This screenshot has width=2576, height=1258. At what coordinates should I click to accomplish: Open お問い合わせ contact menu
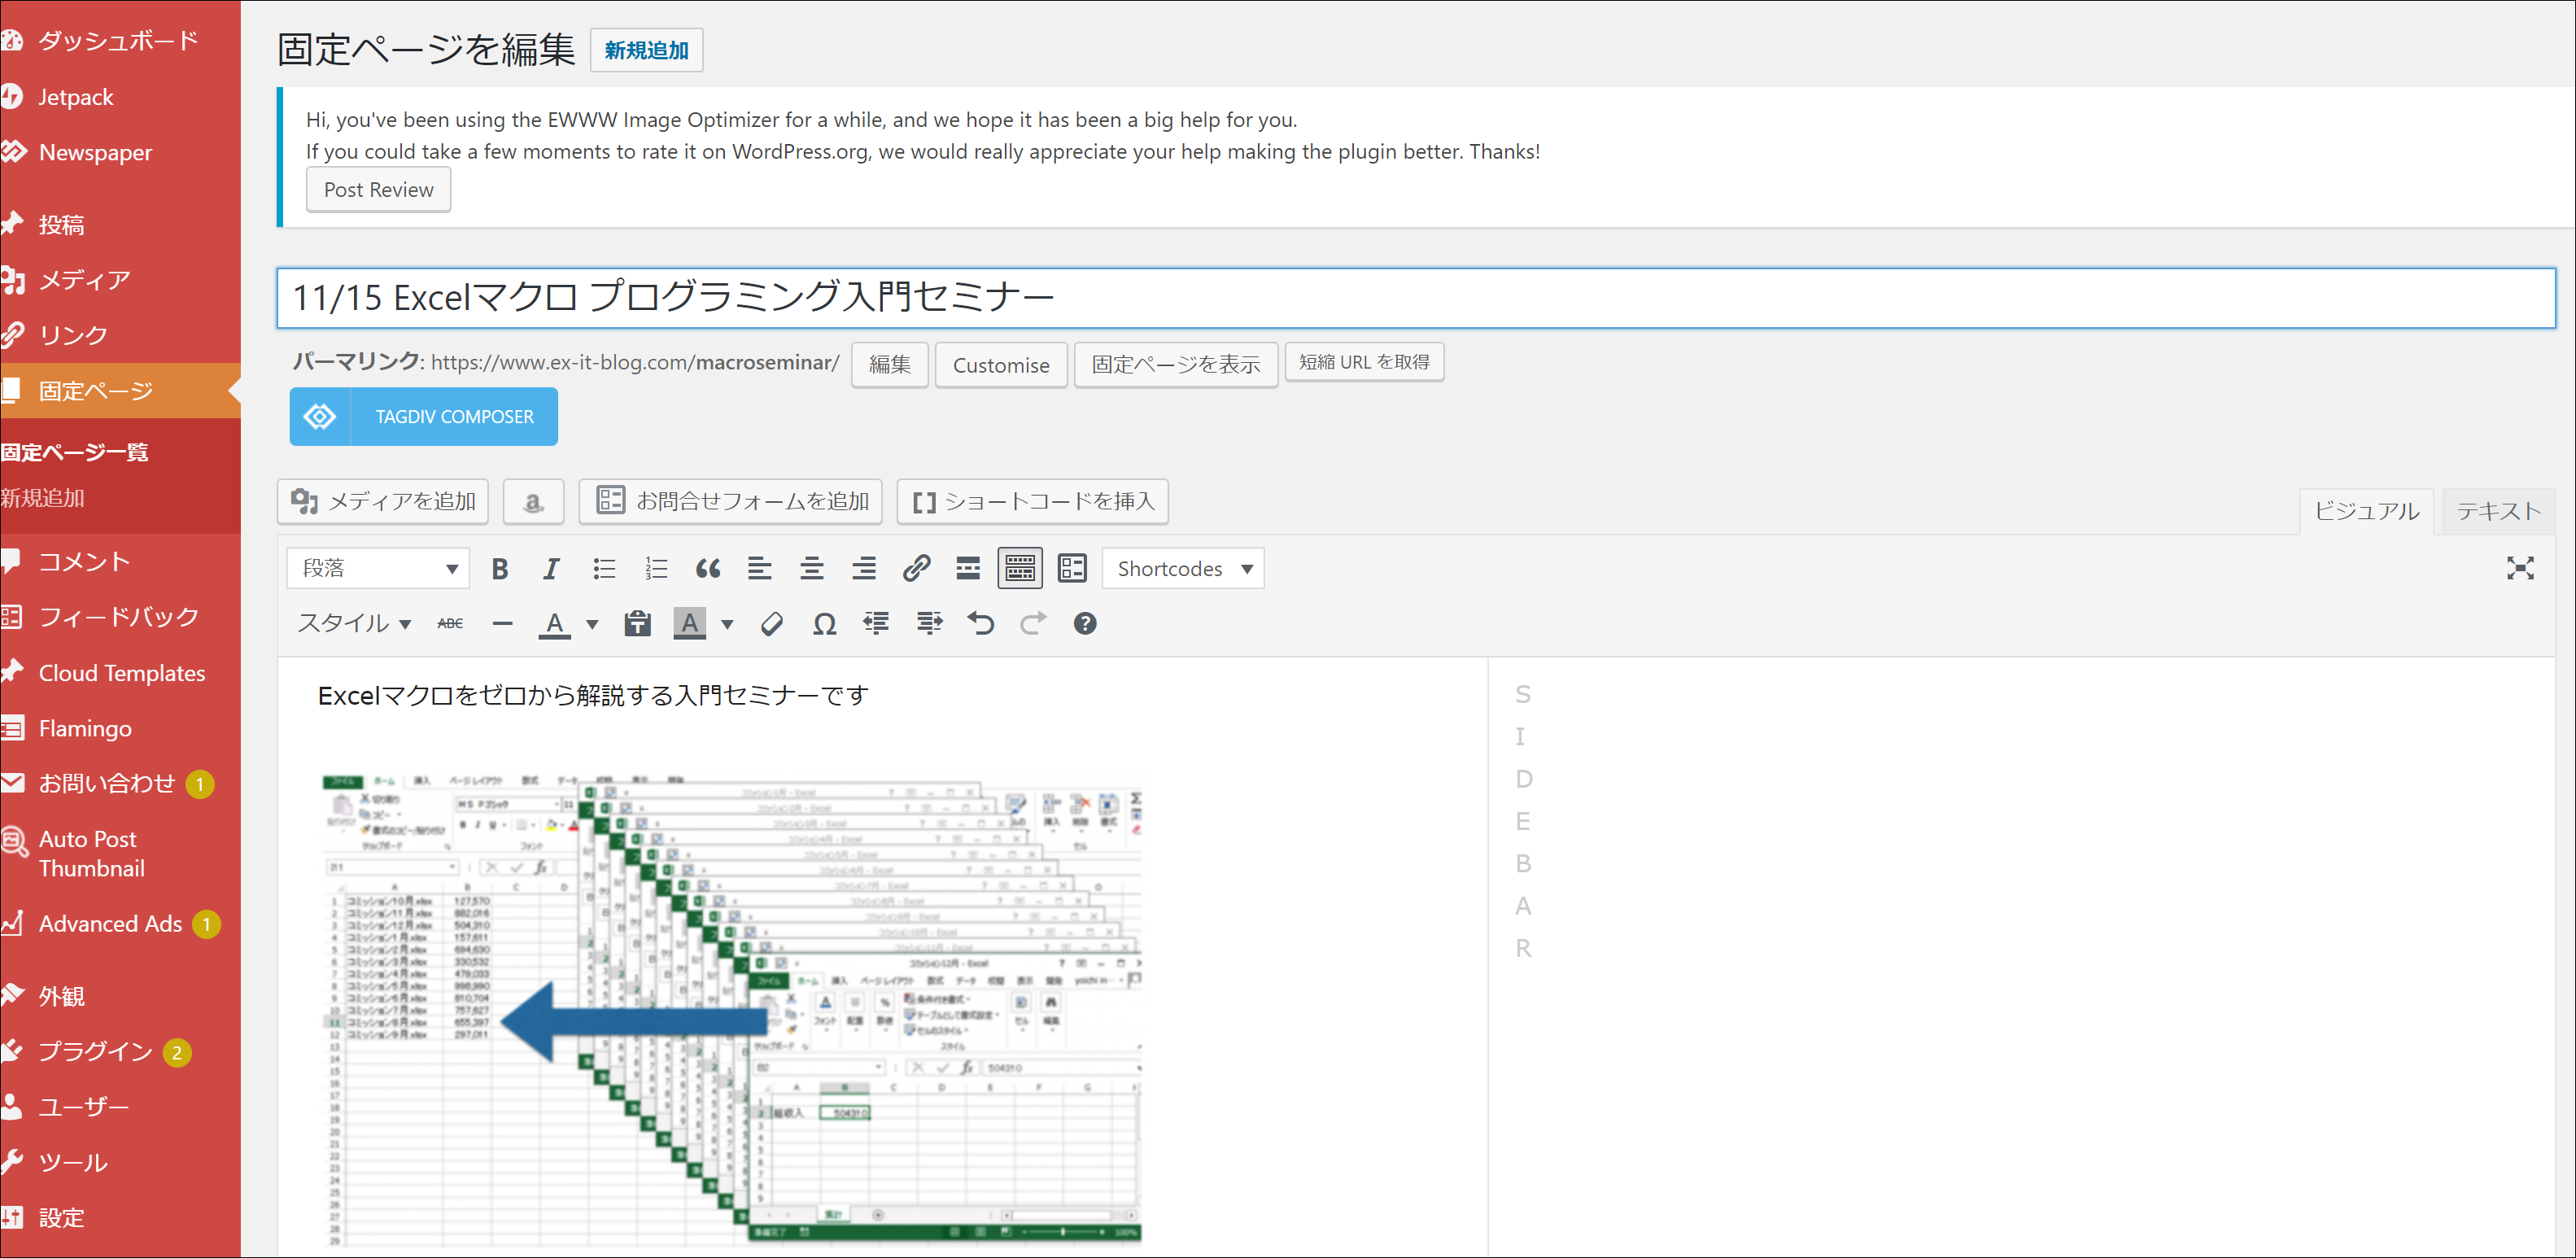(108, 784)
